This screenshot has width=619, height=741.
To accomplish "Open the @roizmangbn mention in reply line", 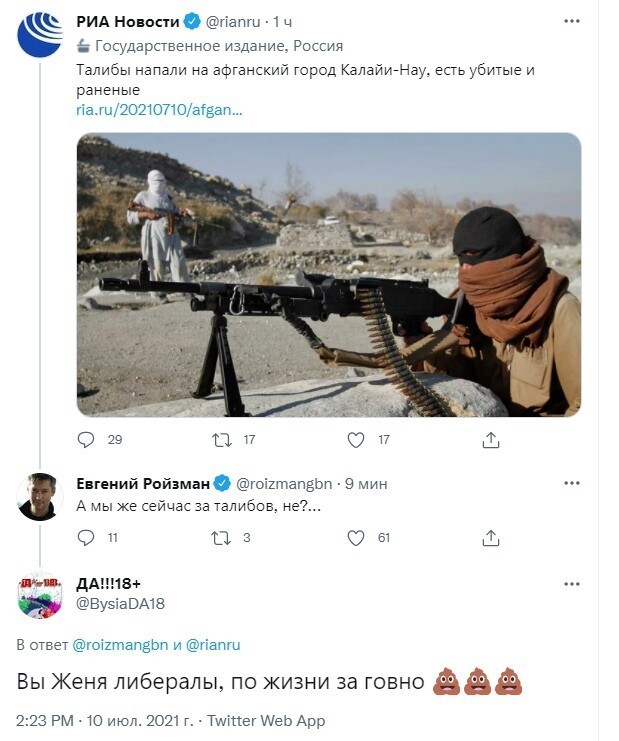I will pyautogui.click(x=120, y=645).
